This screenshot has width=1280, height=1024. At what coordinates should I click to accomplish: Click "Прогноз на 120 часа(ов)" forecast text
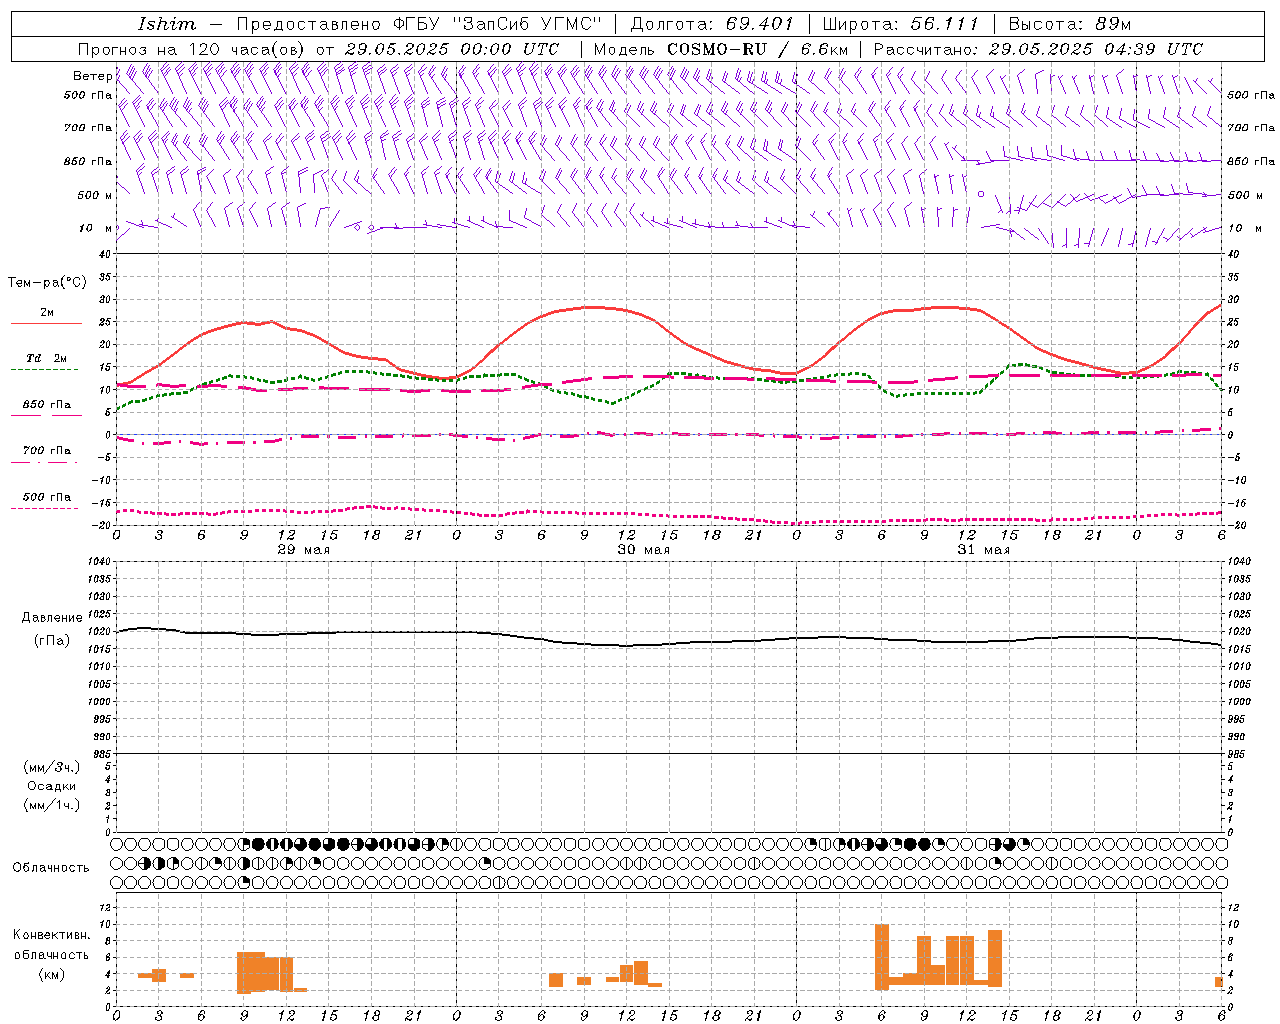point(192,49)
